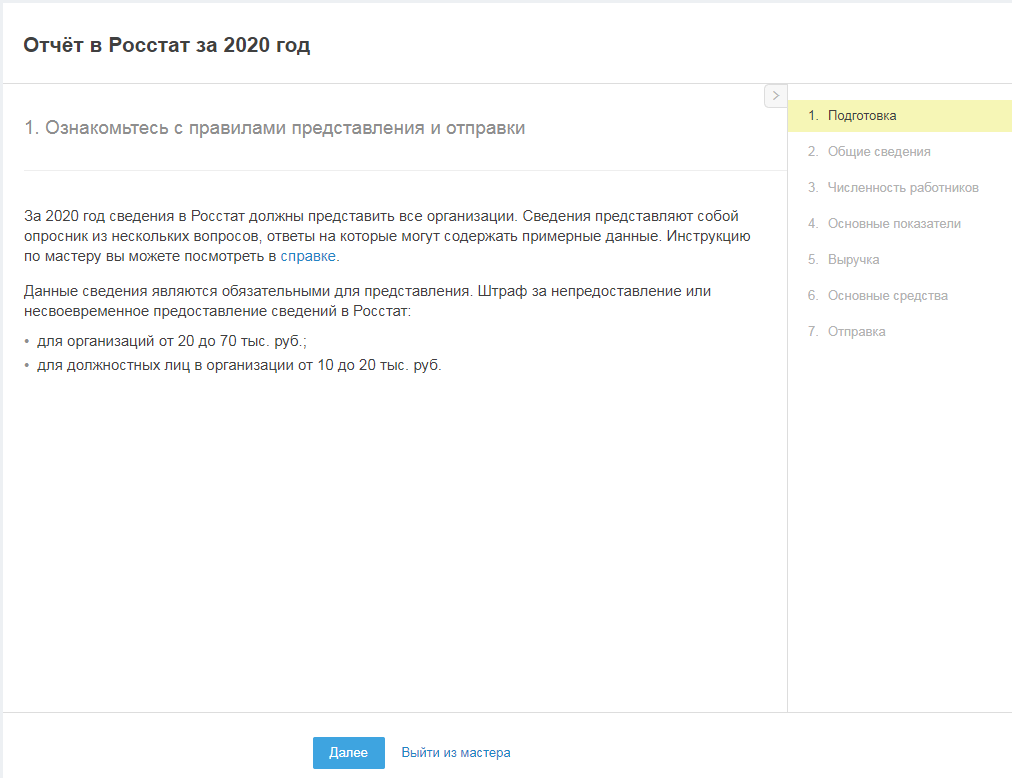Click the bullet about fines for должностных лиц
The height and width of the screenshot is (778, 1012).
pos(238,365)
